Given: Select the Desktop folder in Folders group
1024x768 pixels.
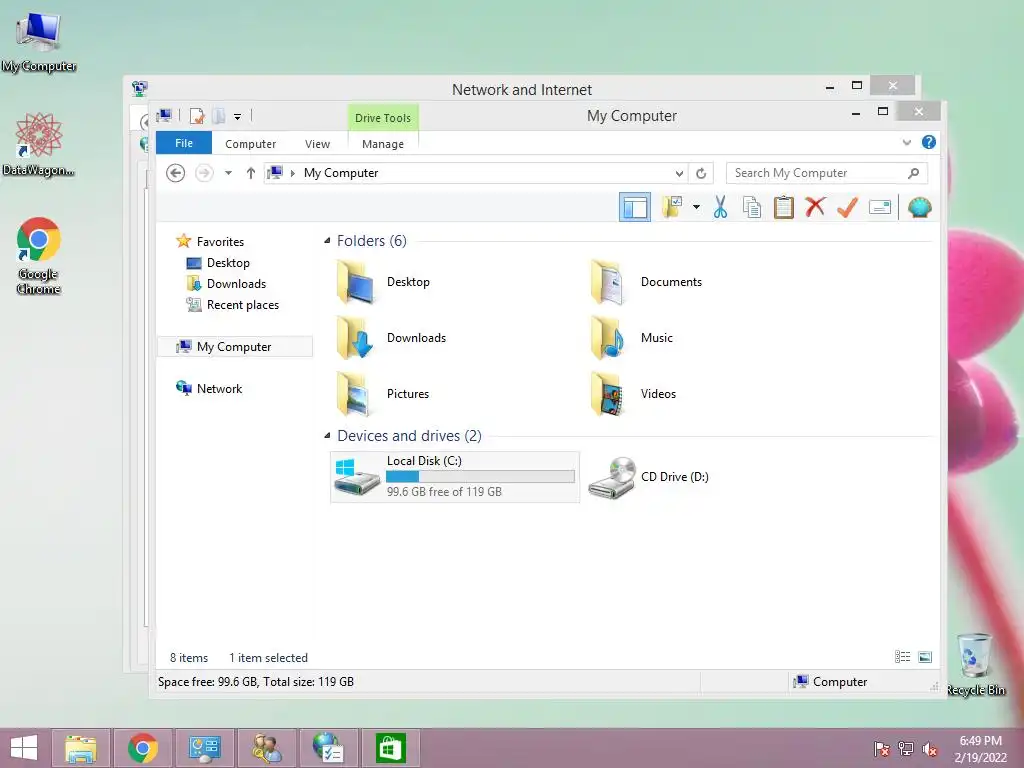Looking at the screenshot, I should pyautogui.click(x=384, y=282).
